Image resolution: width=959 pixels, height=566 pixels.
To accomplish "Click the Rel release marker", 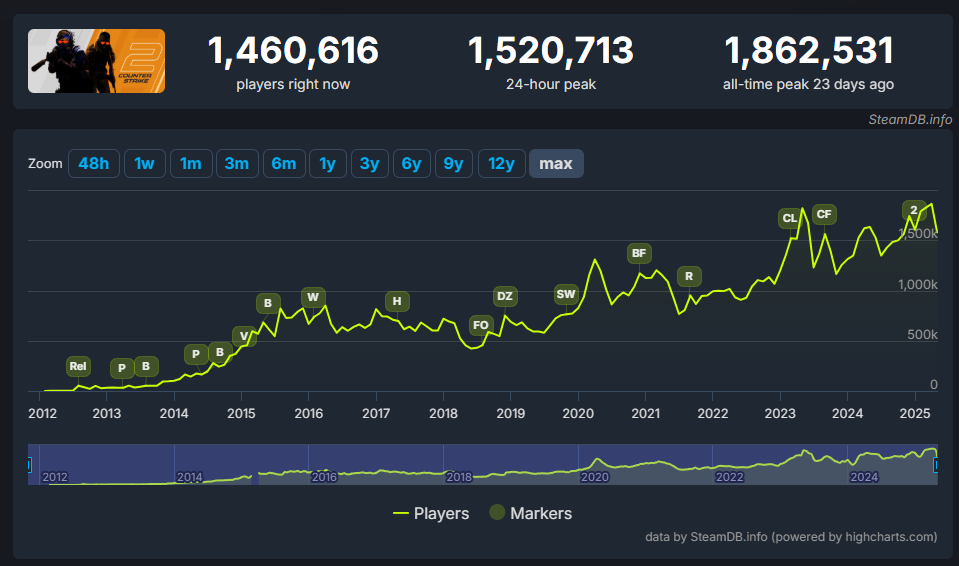I will point(78,366).
